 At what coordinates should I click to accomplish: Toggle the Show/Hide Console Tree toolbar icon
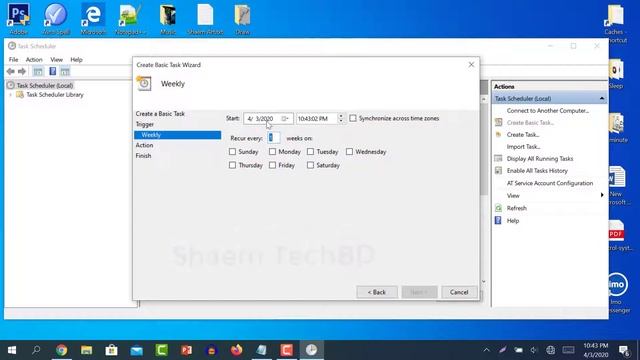tap(38, 71)
